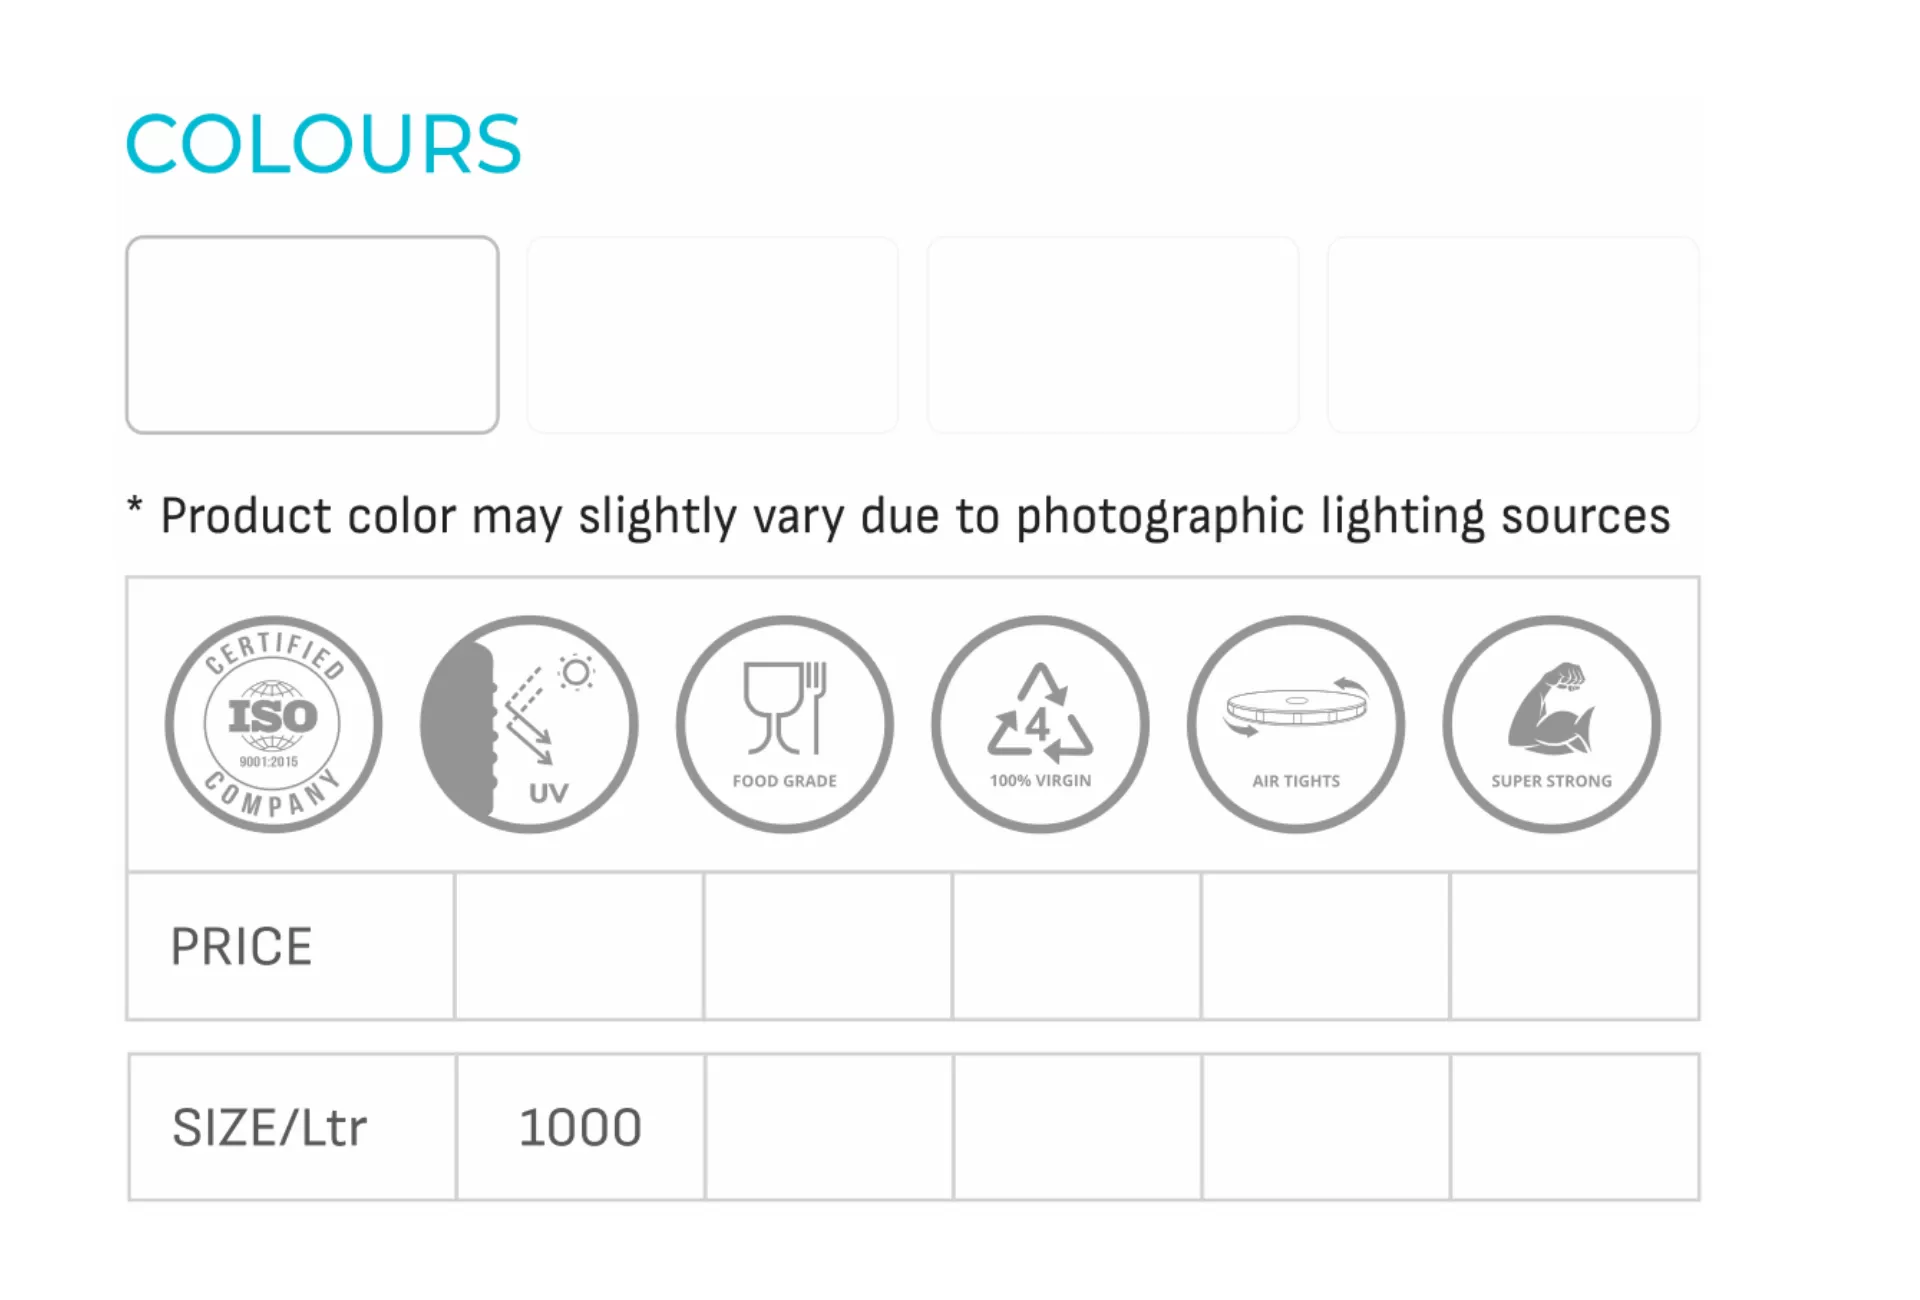Click the Food Grade glass and fork icon
Screen dimensions: 1920x1300
[x=785, y=724]
